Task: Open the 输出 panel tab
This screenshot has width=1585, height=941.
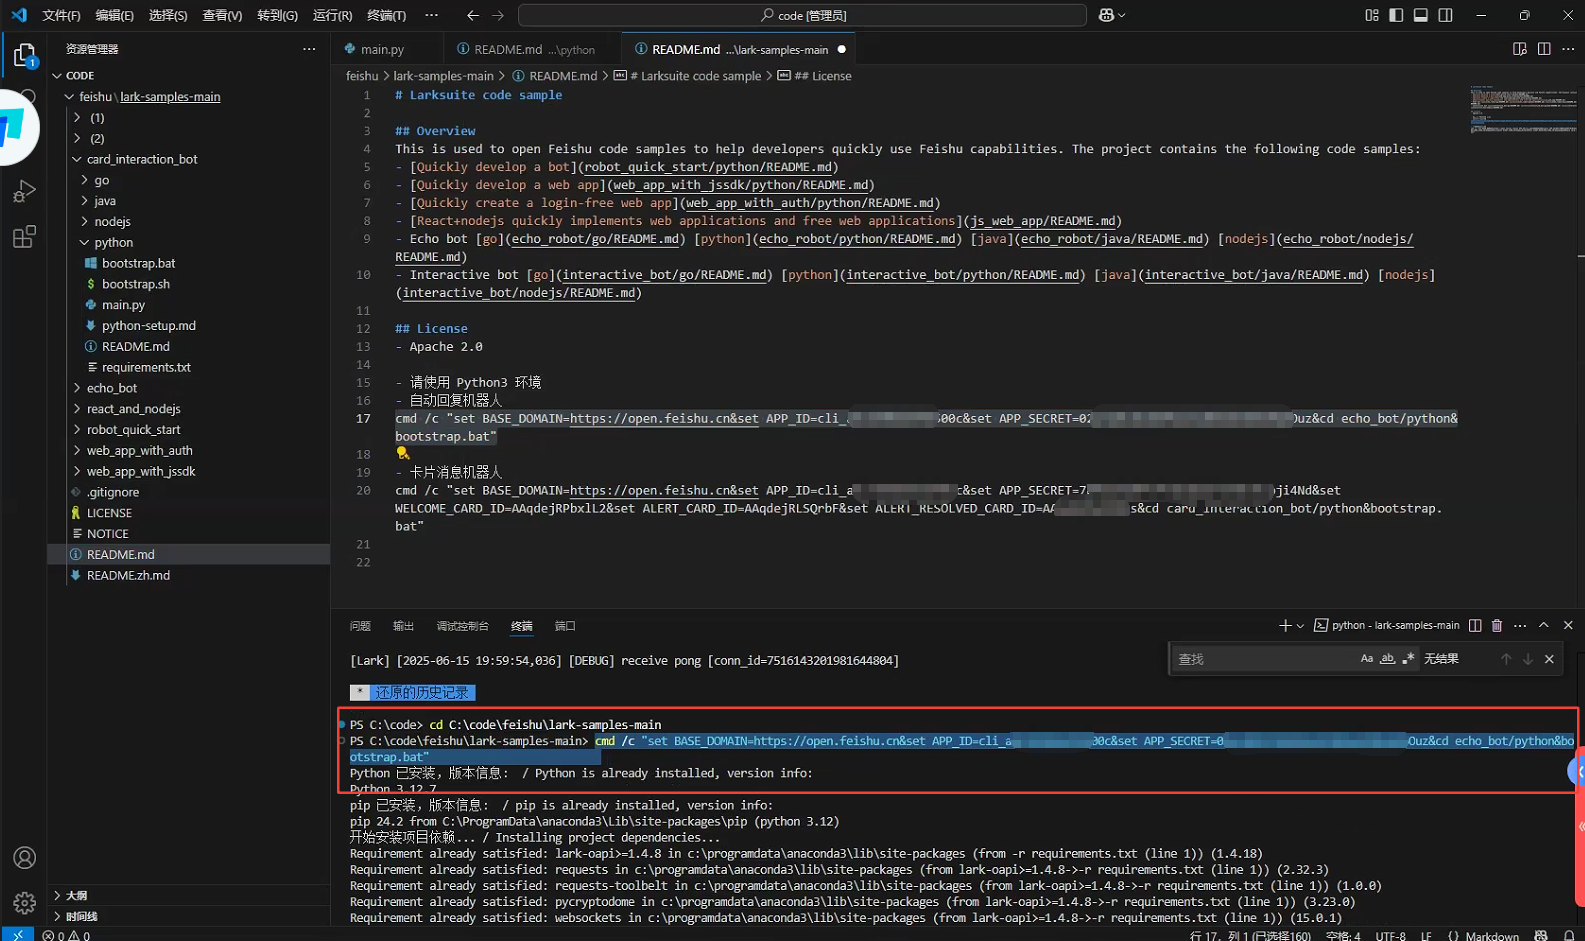Action: 403,626
